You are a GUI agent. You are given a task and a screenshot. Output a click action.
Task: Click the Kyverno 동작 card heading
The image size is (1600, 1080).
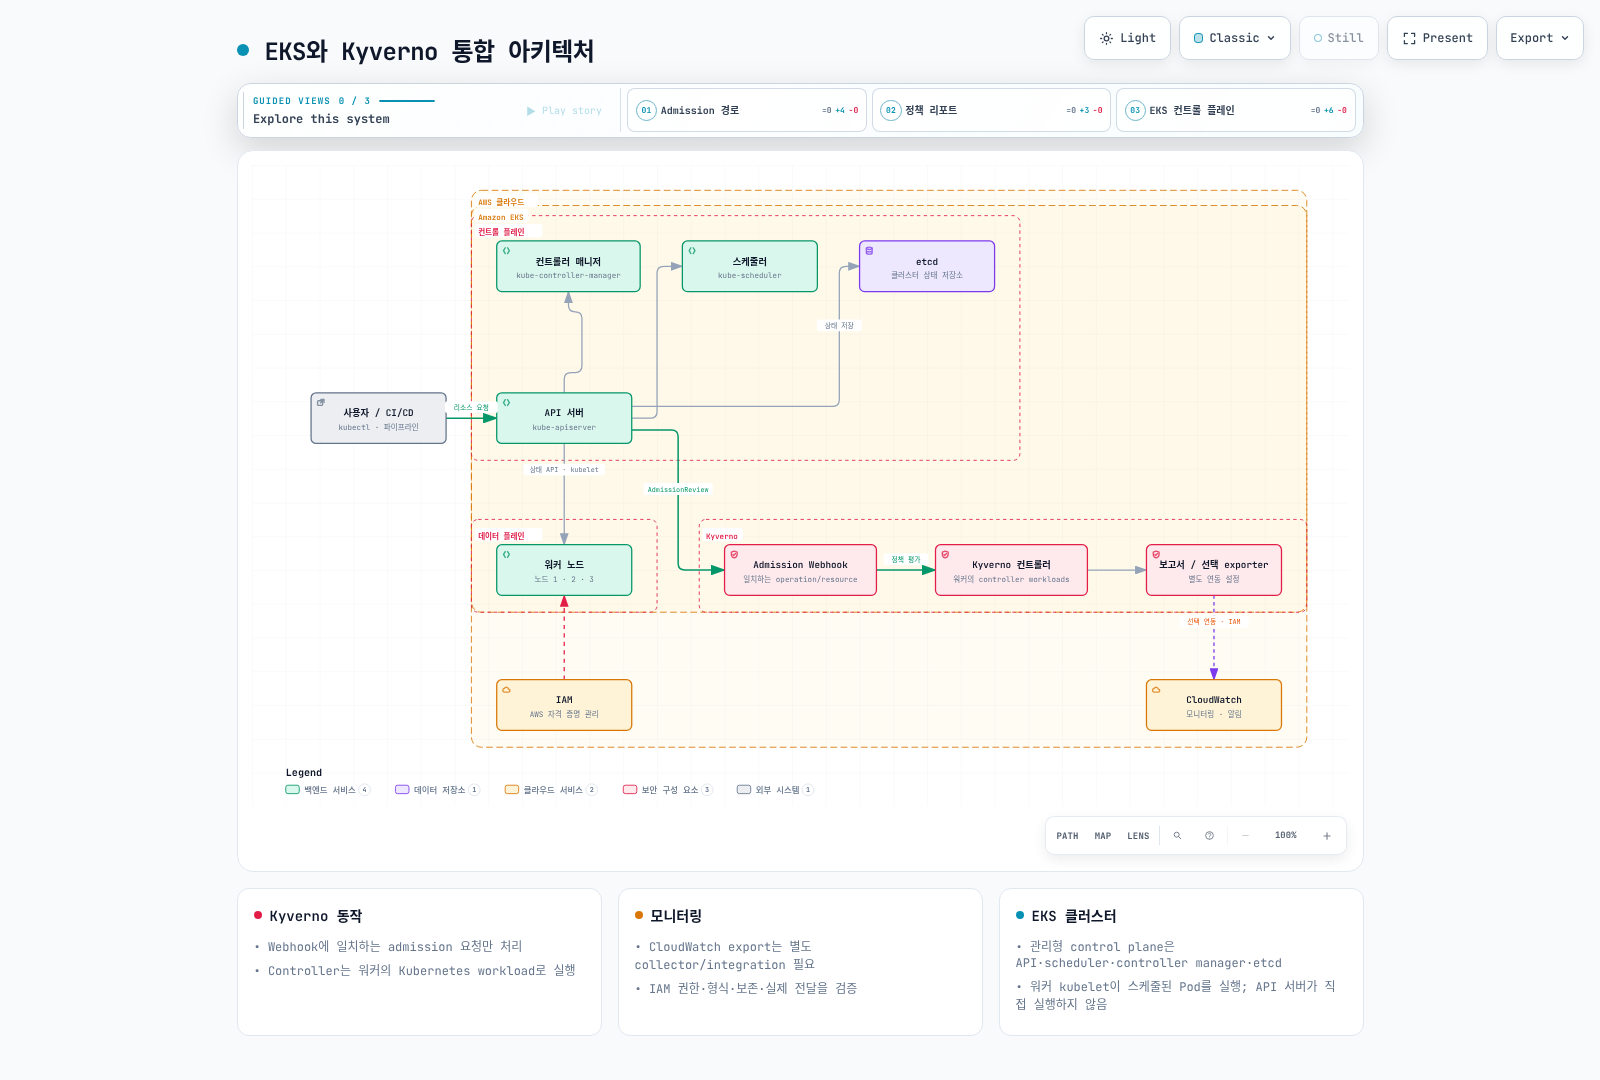tap(315, 916)
